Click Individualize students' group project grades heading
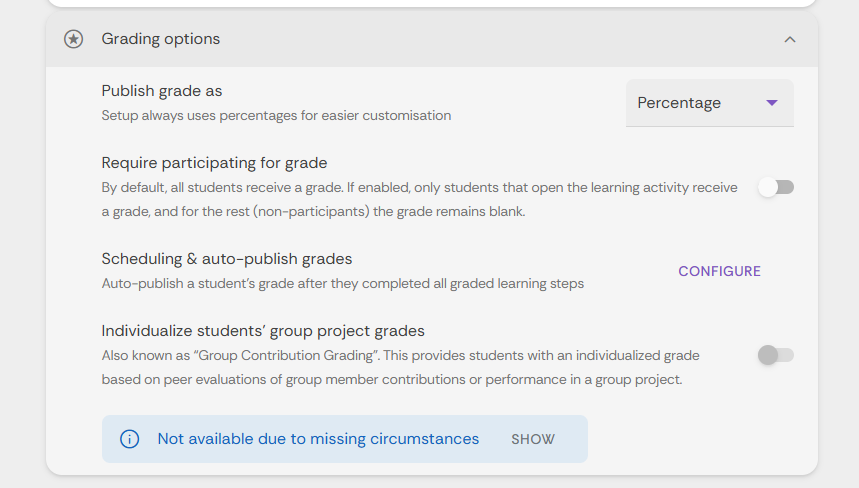The image size is (859, 488). tap(263, 331)
